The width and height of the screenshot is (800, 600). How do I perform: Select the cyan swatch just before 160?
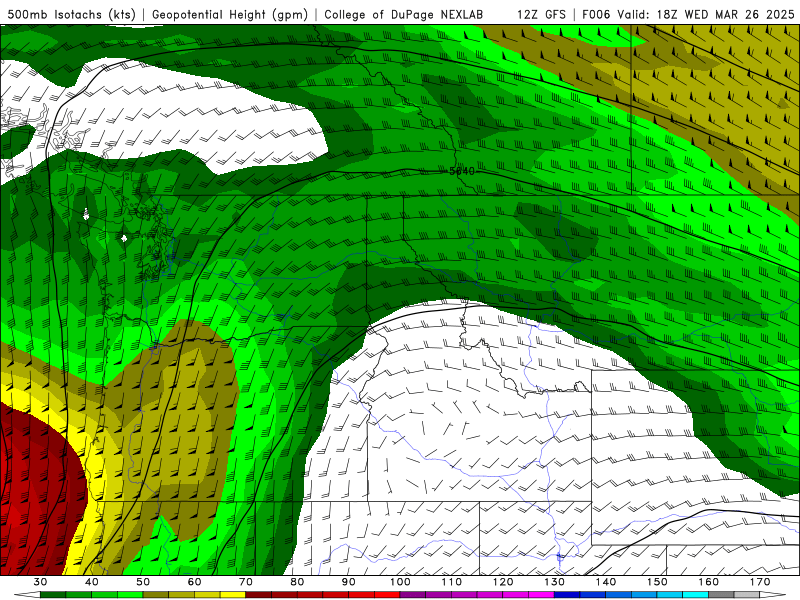click(695, 595)
